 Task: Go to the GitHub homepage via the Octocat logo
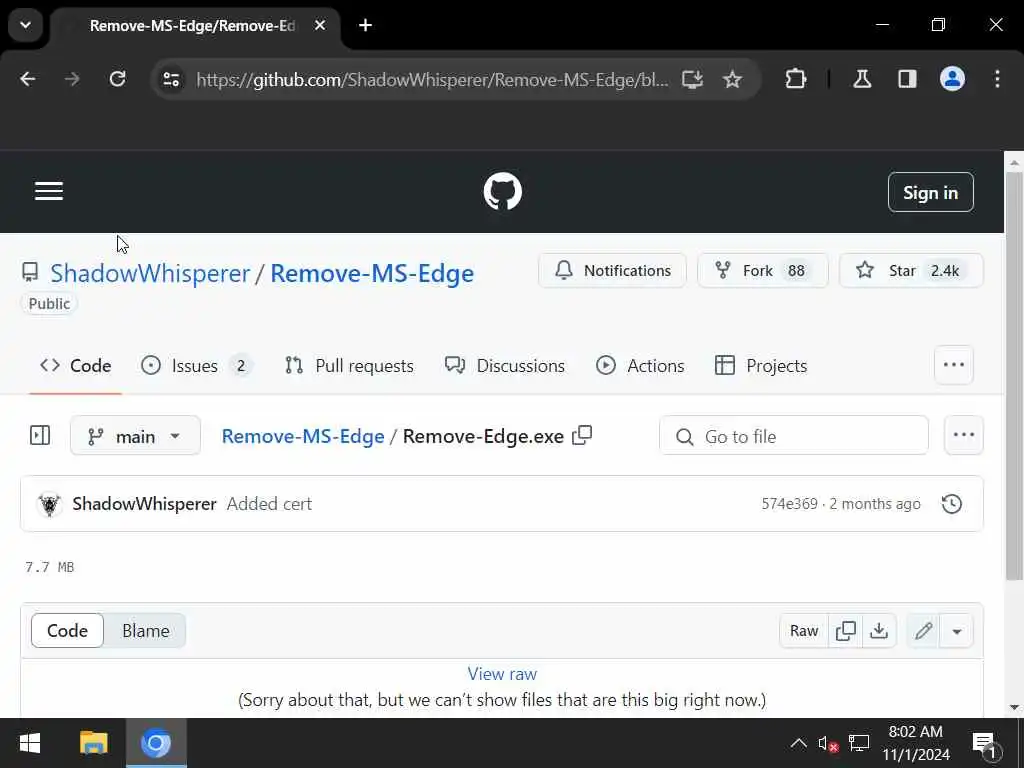(502, 191)
